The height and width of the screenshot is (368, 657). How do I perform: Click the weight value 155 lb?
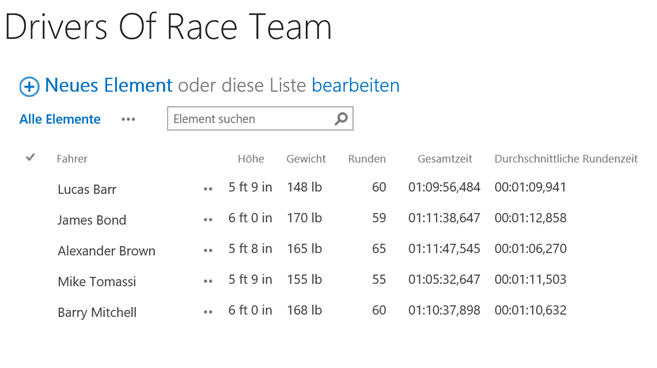(x=305, y=279)
